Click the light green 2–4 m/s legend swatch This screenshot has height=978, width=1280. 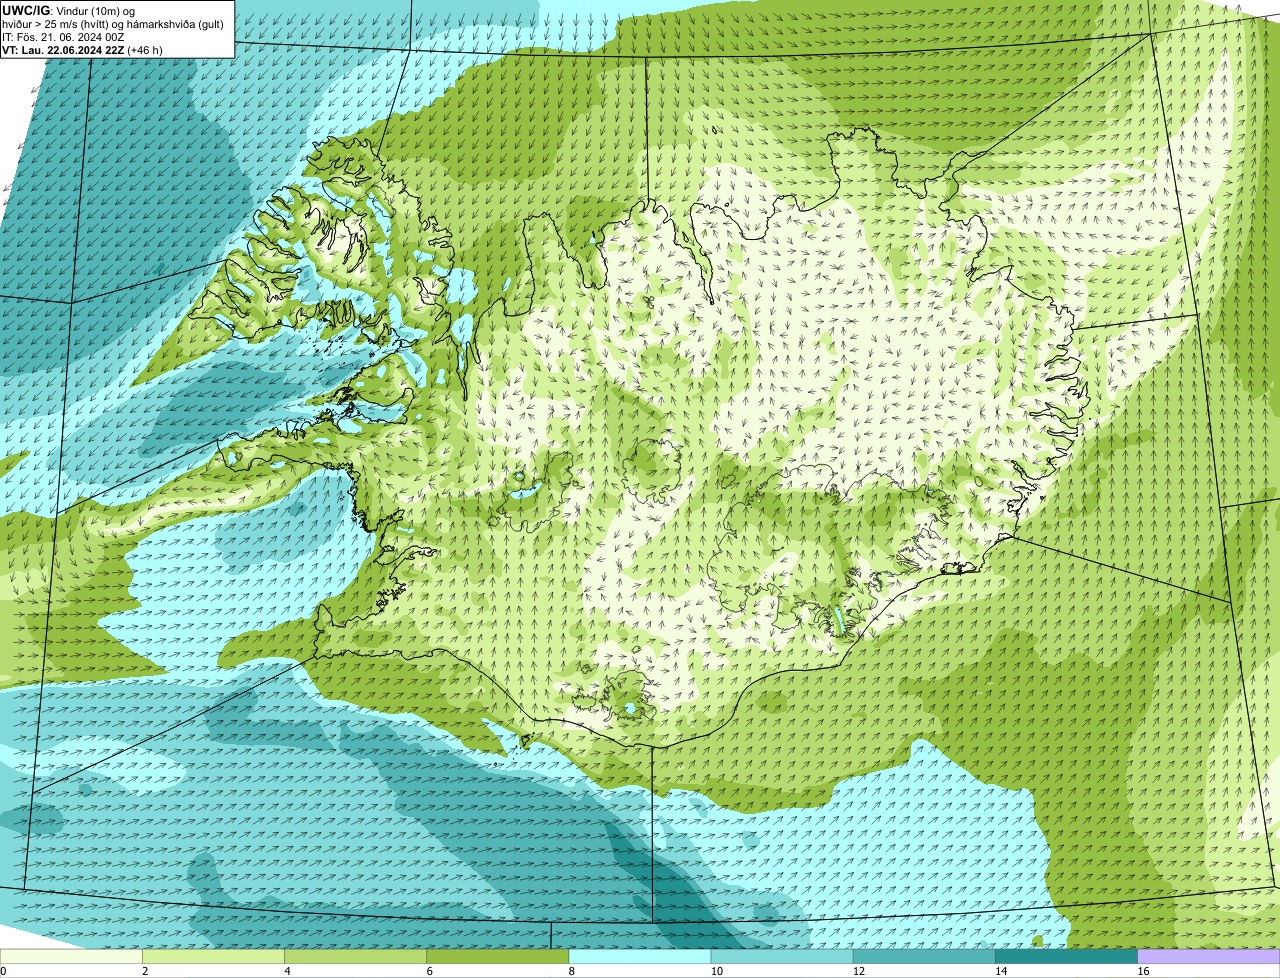pos(213,957)
